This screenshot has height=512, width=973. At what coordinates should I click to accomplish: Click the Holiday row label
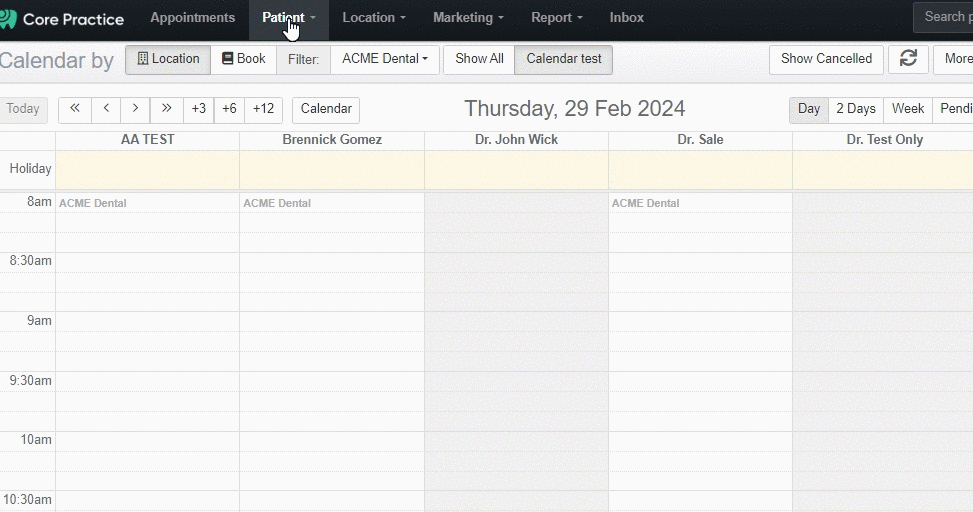[30, 169]
